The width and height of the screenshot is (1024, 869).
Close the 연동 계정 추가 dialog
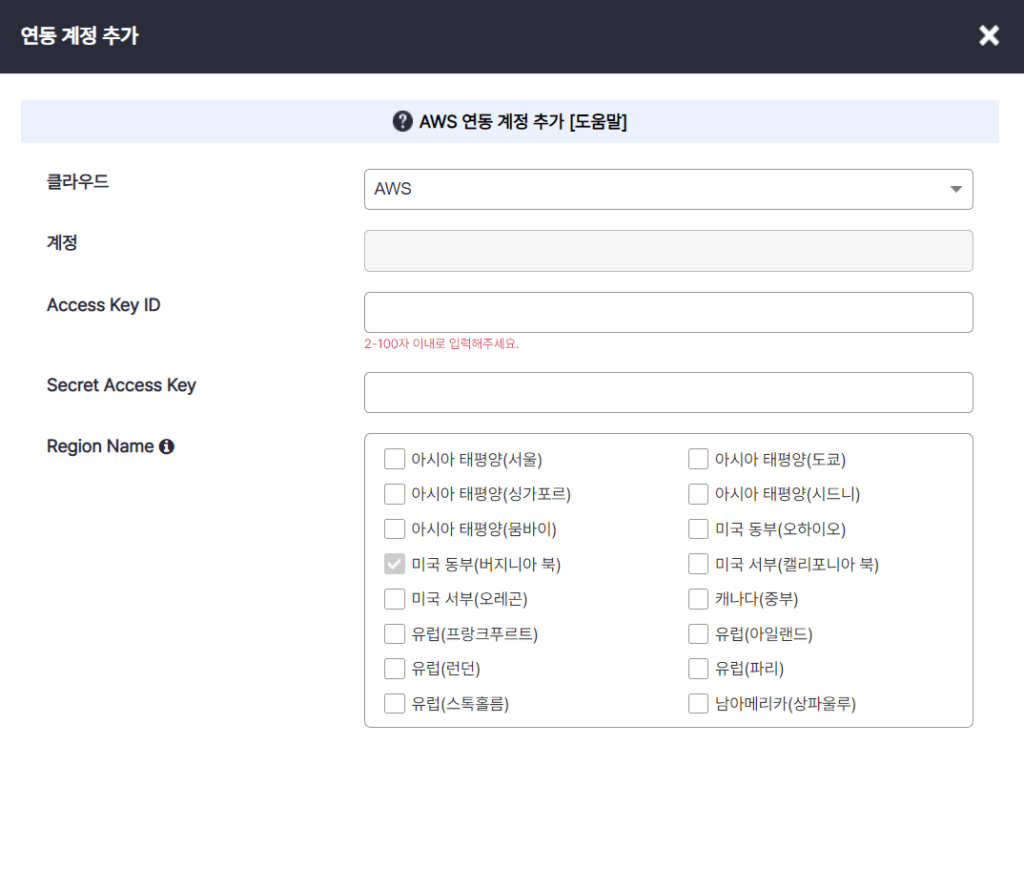click(x=988, y=36)
